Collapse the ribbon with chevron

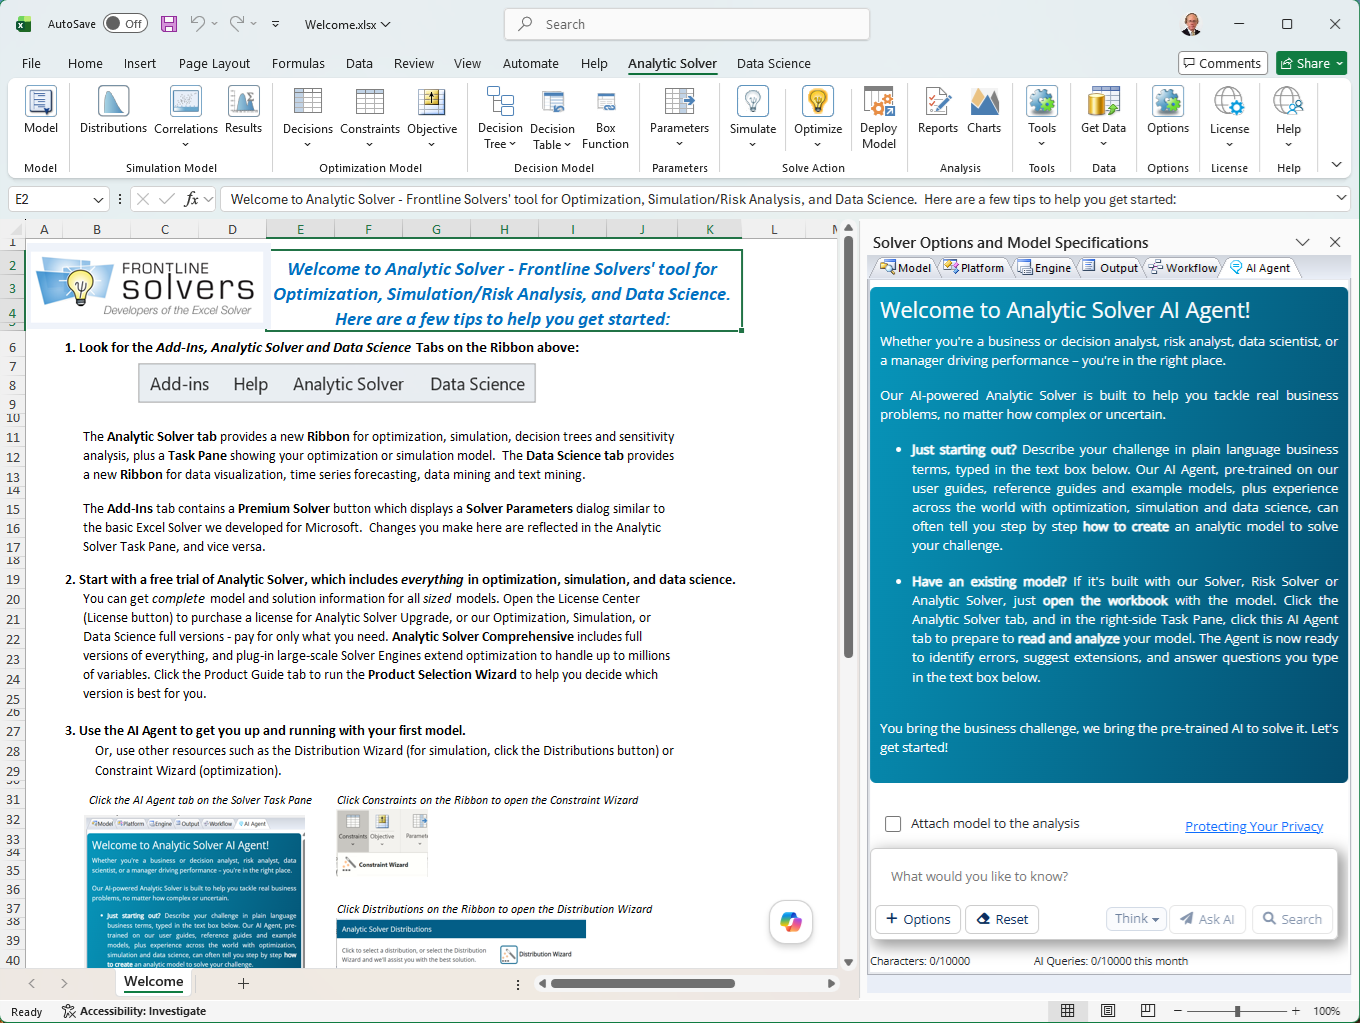click(1336, 165)
